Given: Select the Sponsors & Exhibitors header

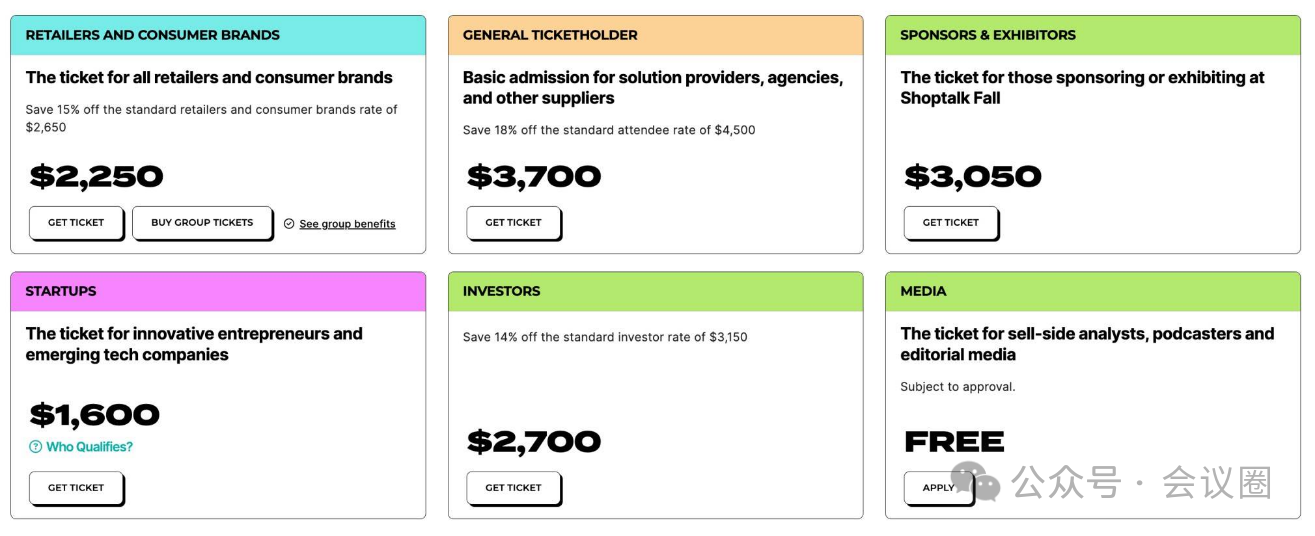Looking at the screenshot, I should 1093,35.
